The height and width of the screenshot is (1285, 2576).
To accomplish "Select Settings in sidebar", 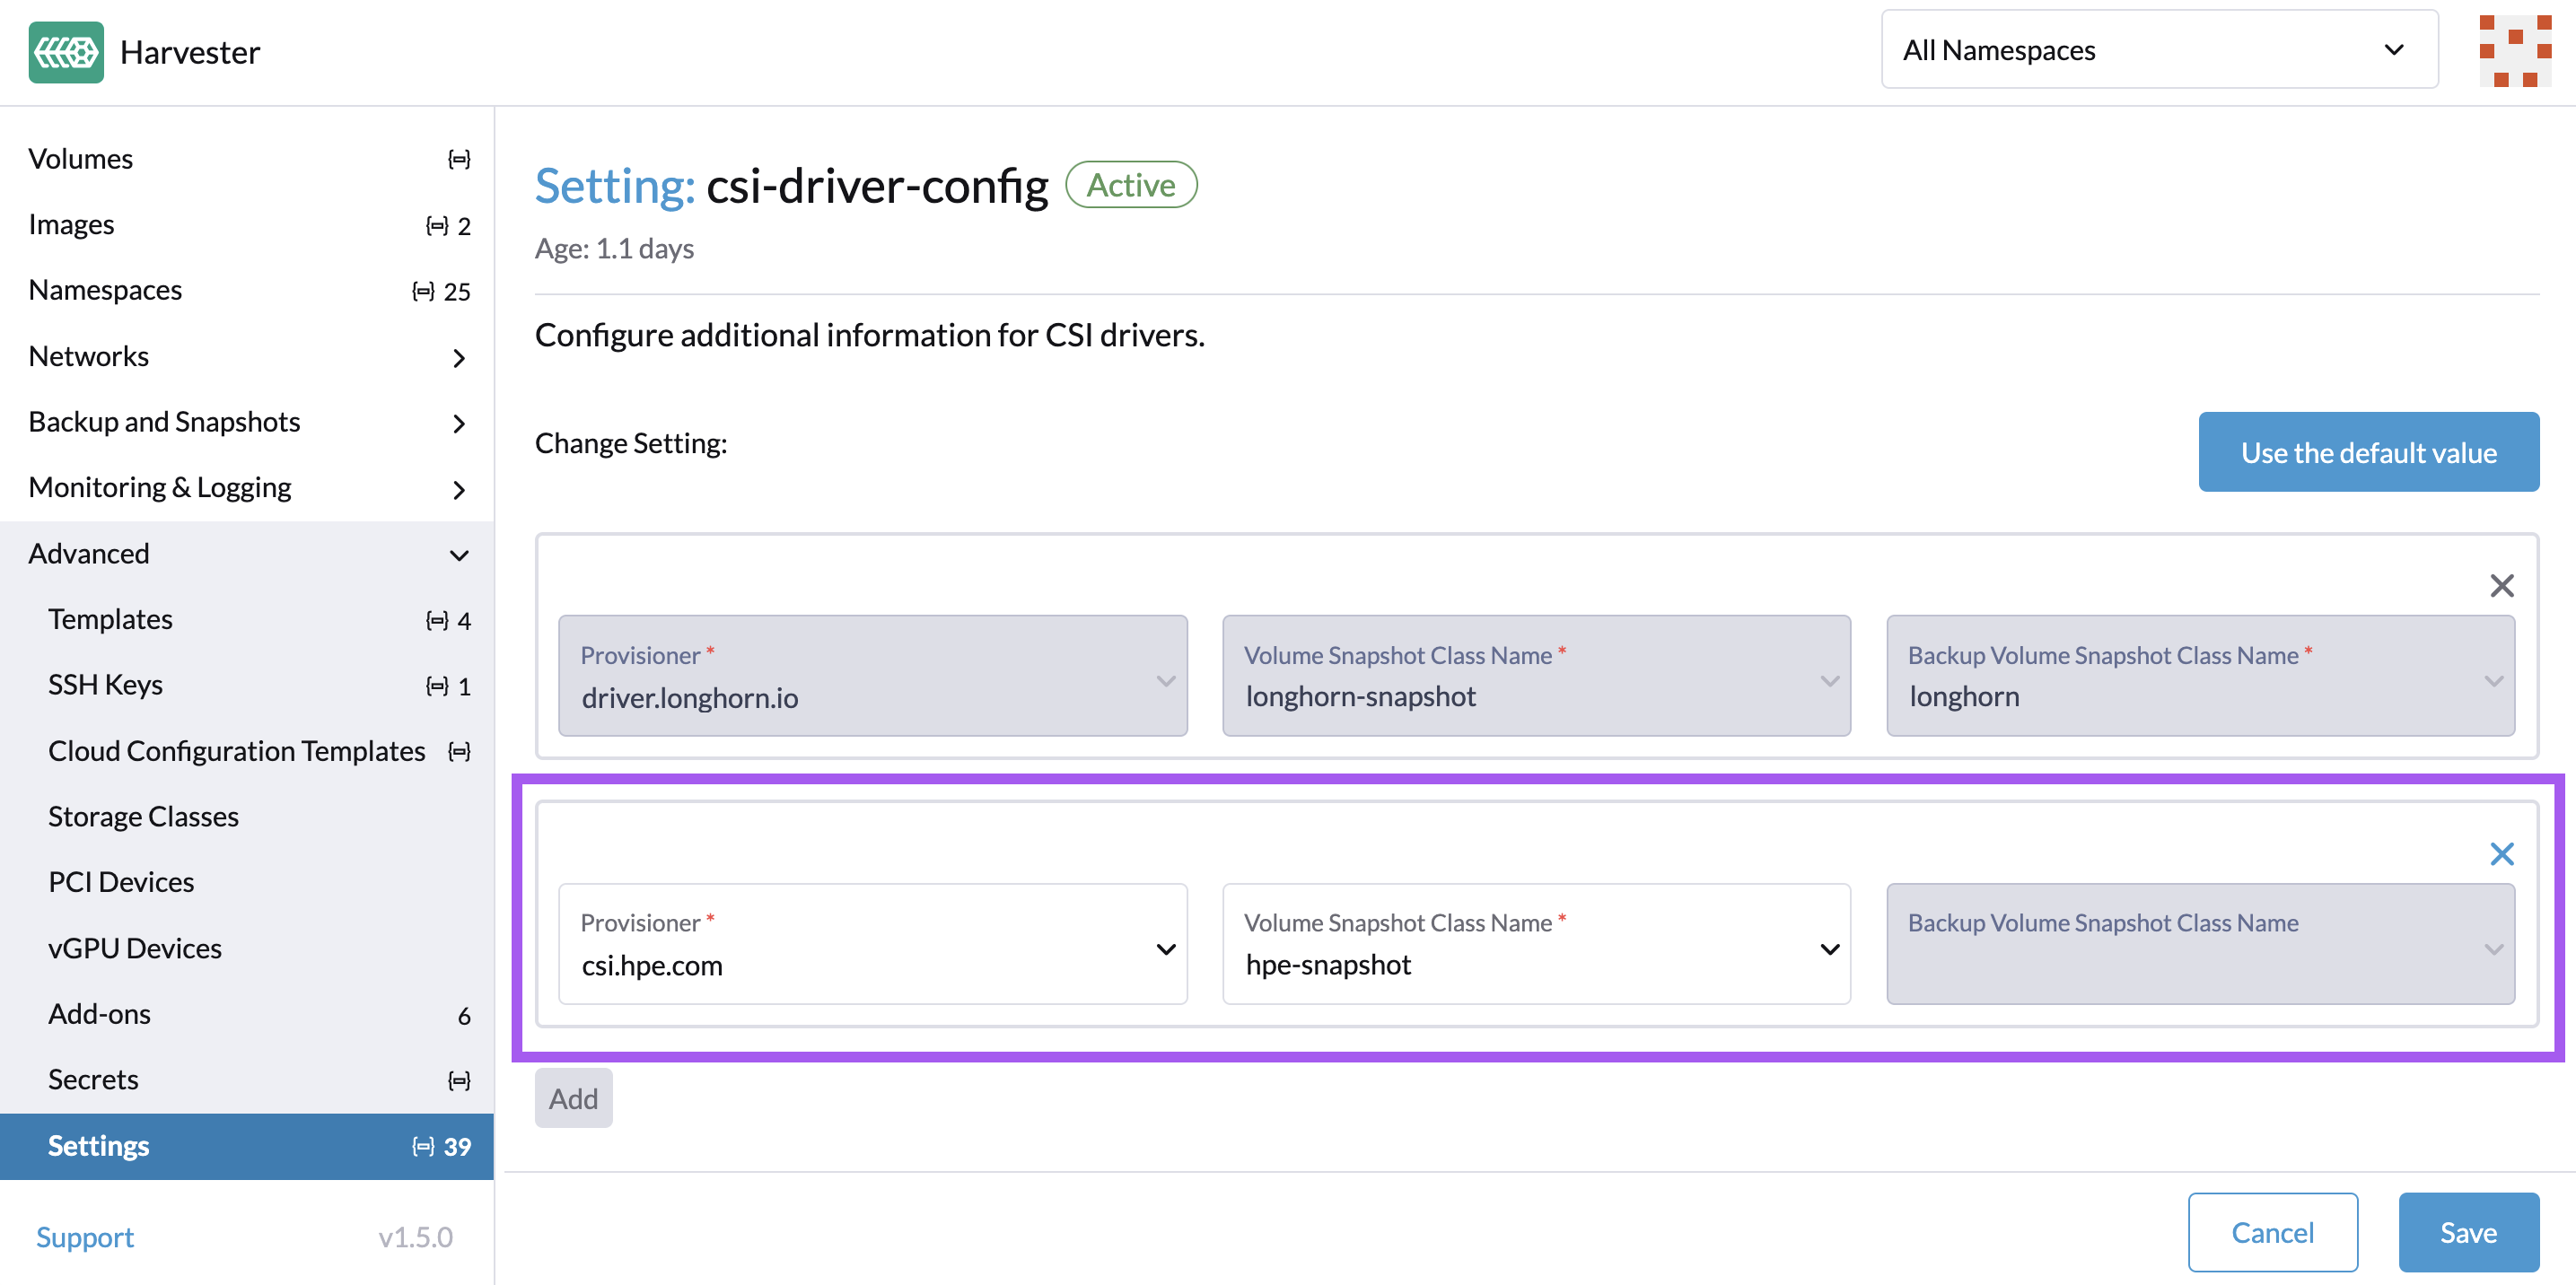I will tap(247, 1146).
